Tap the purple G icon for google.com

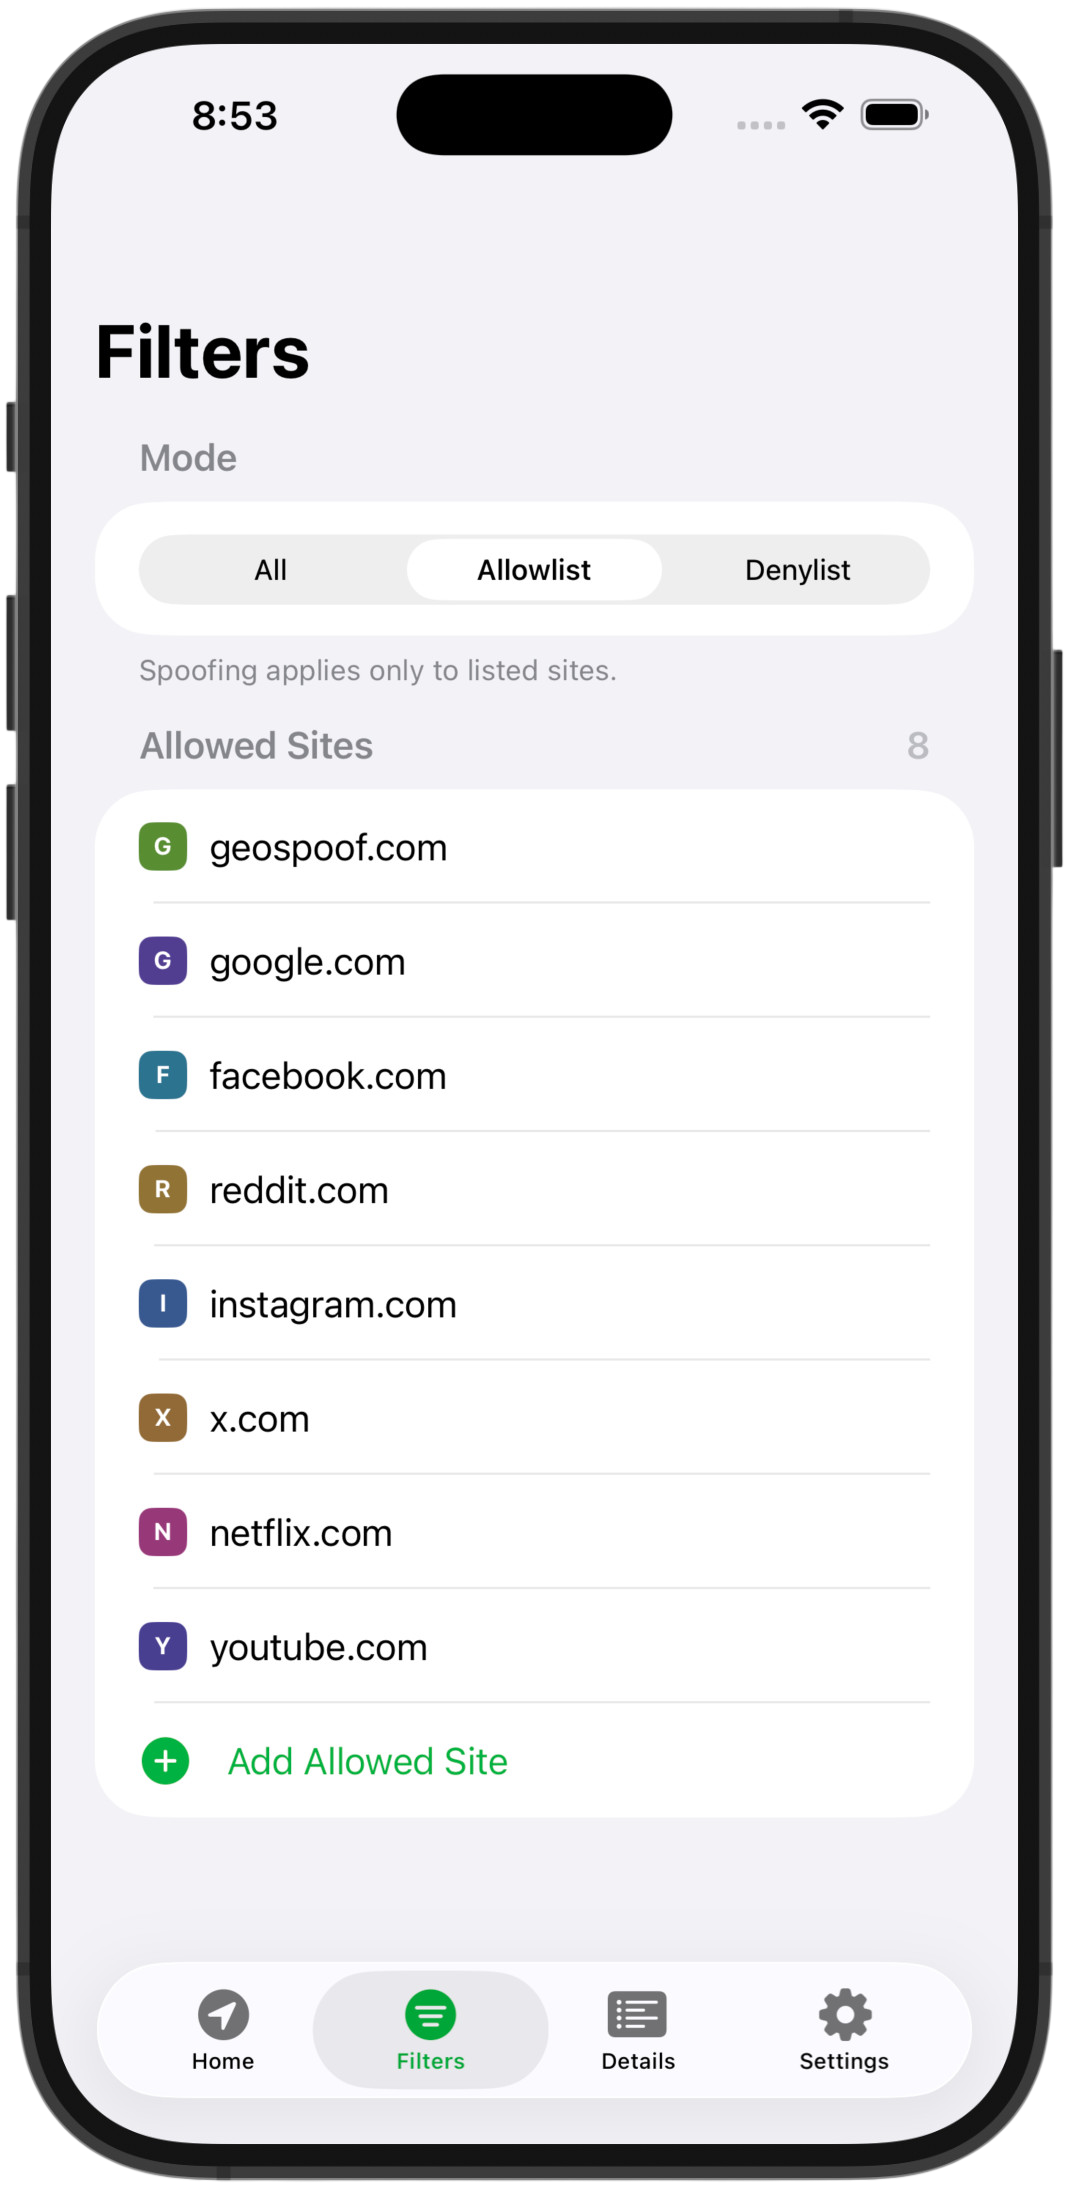coord(163,961)
